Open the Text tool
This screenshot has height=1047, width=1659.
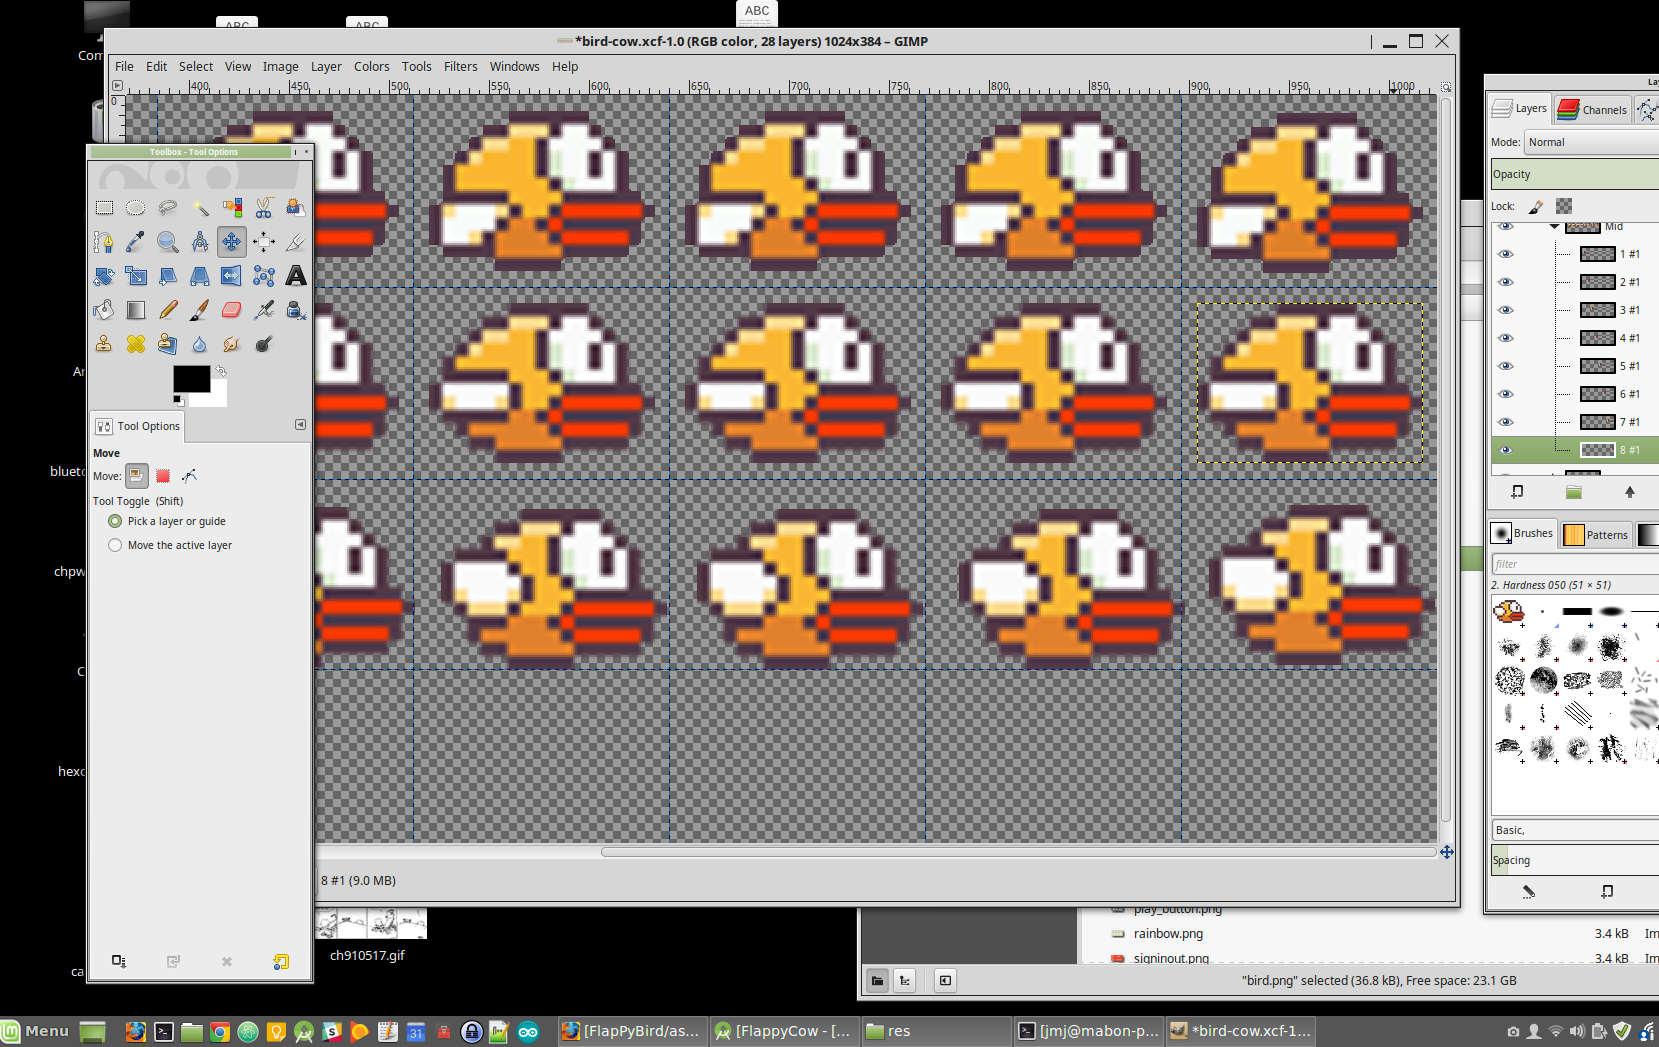[296, 276]
